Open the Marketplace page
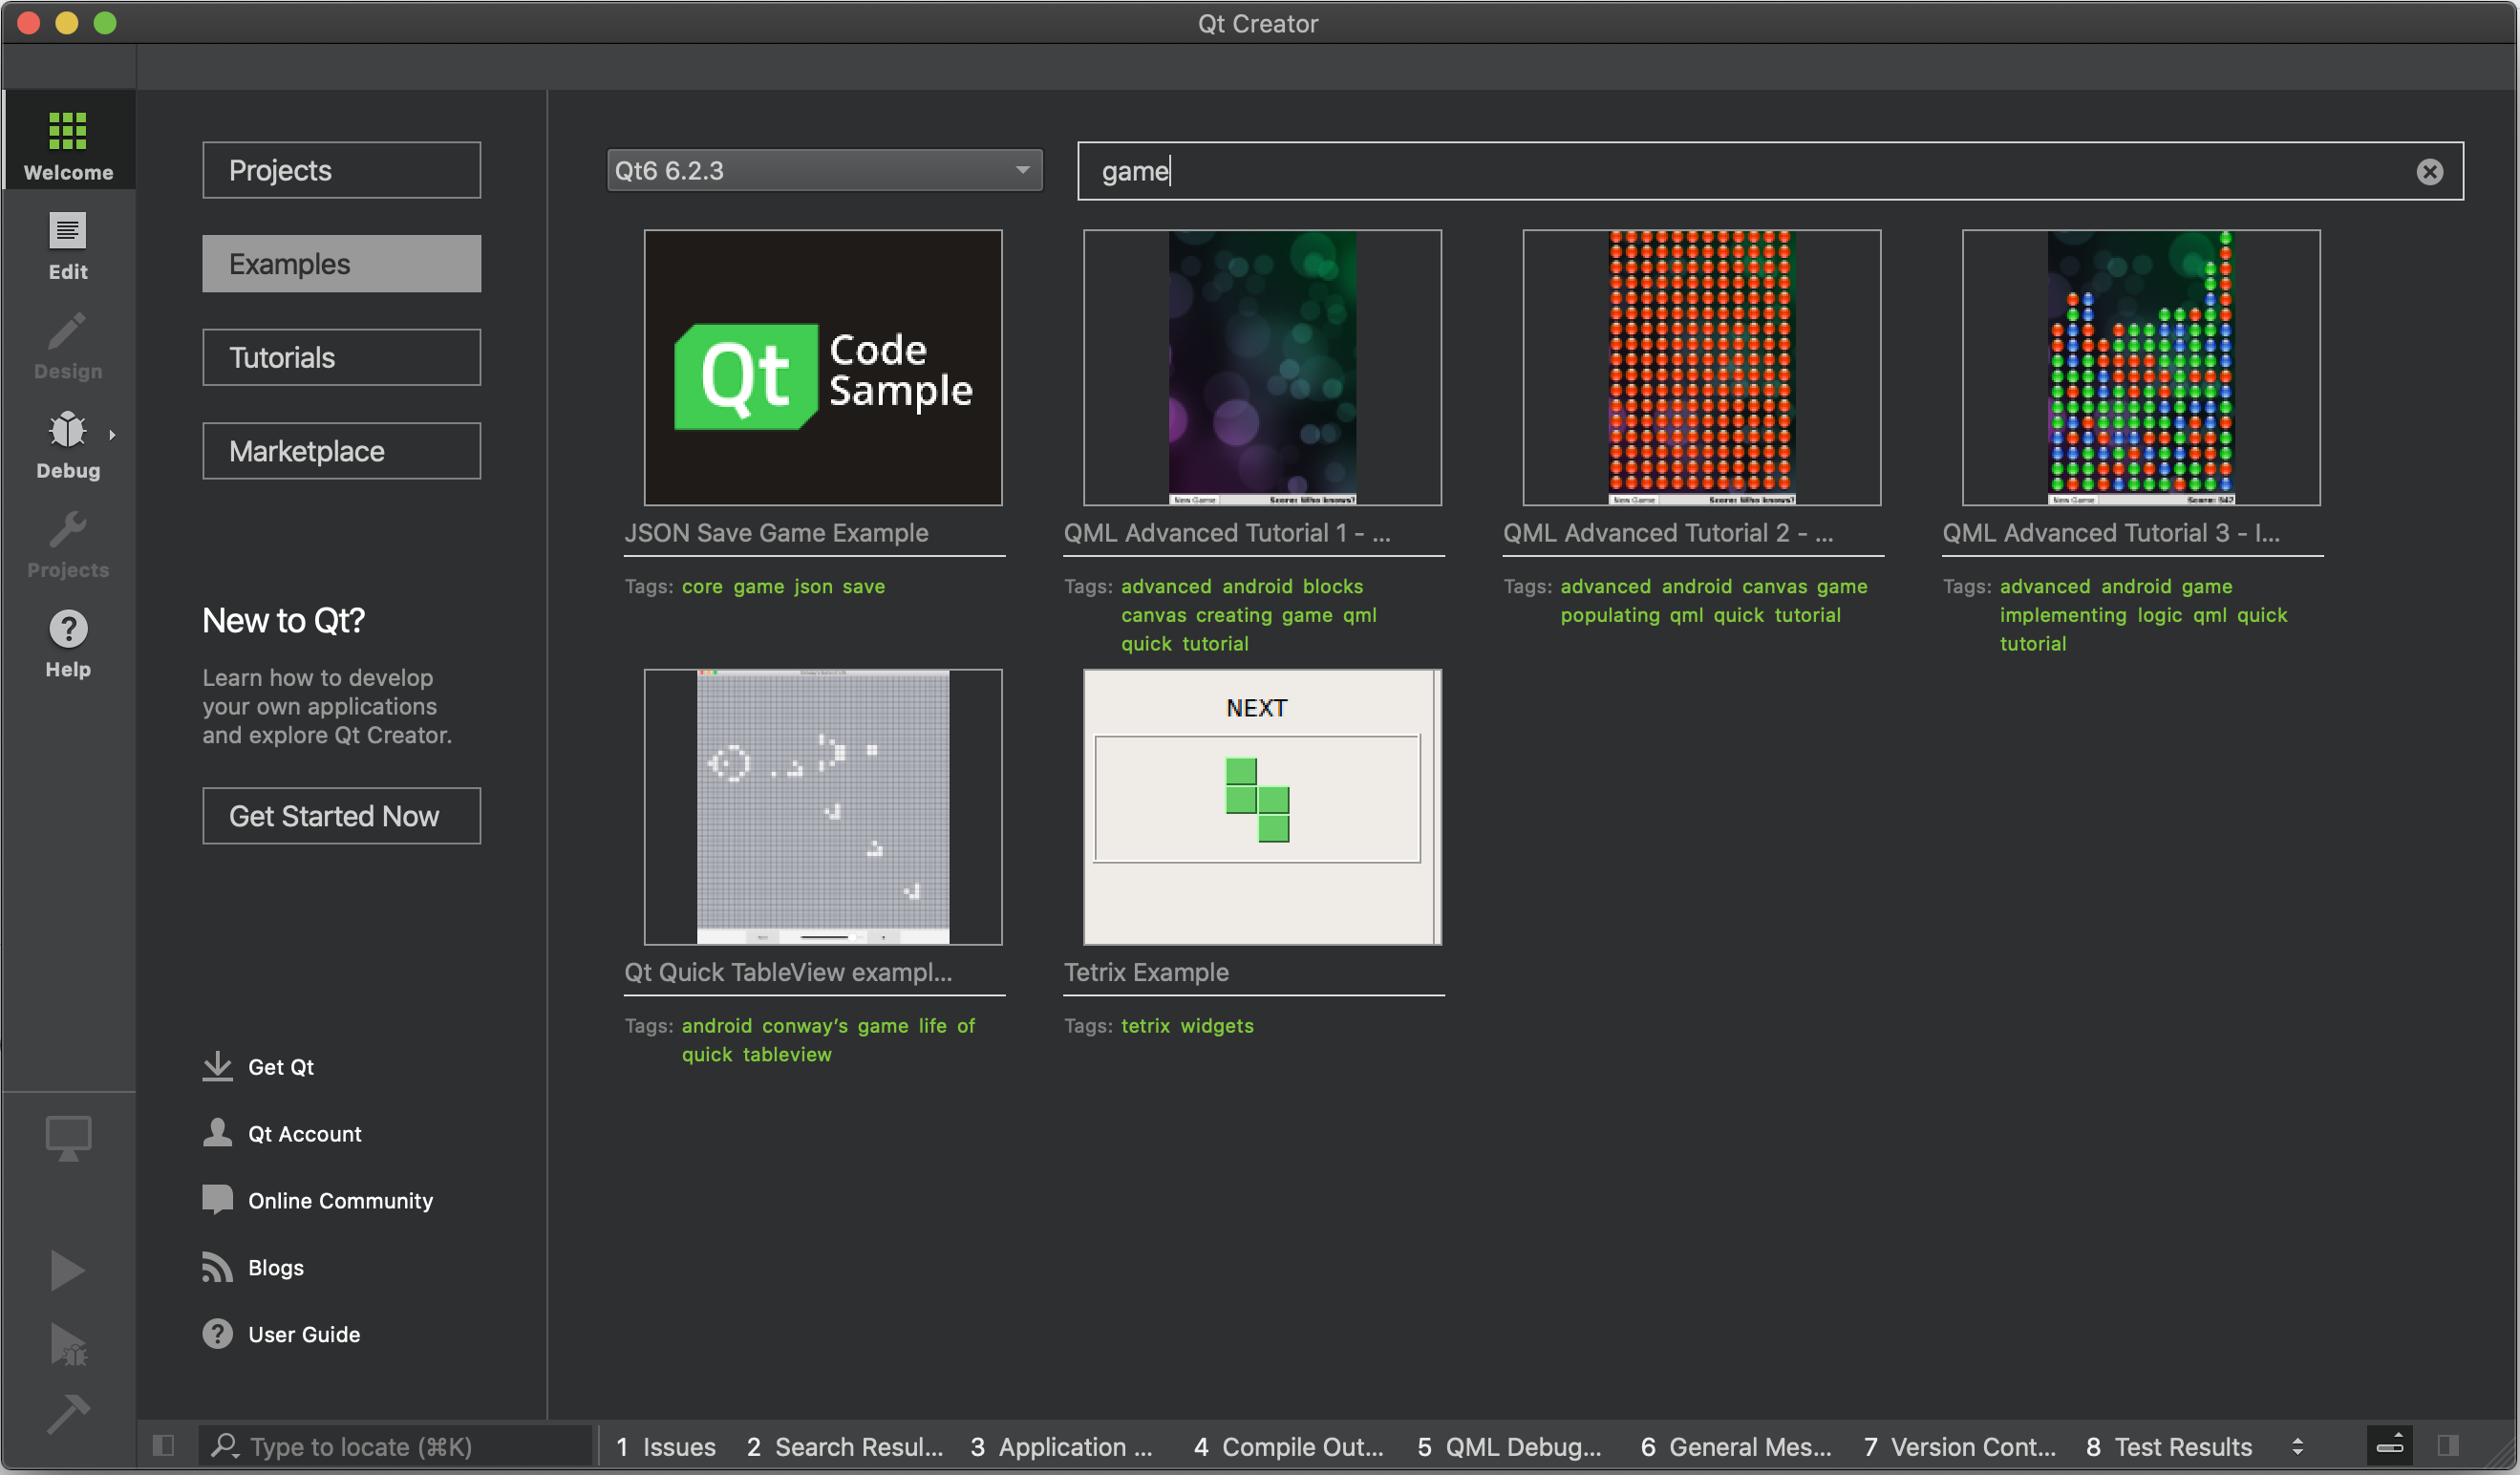Viewport: 2520px width, 1475px height. (341, 451)
